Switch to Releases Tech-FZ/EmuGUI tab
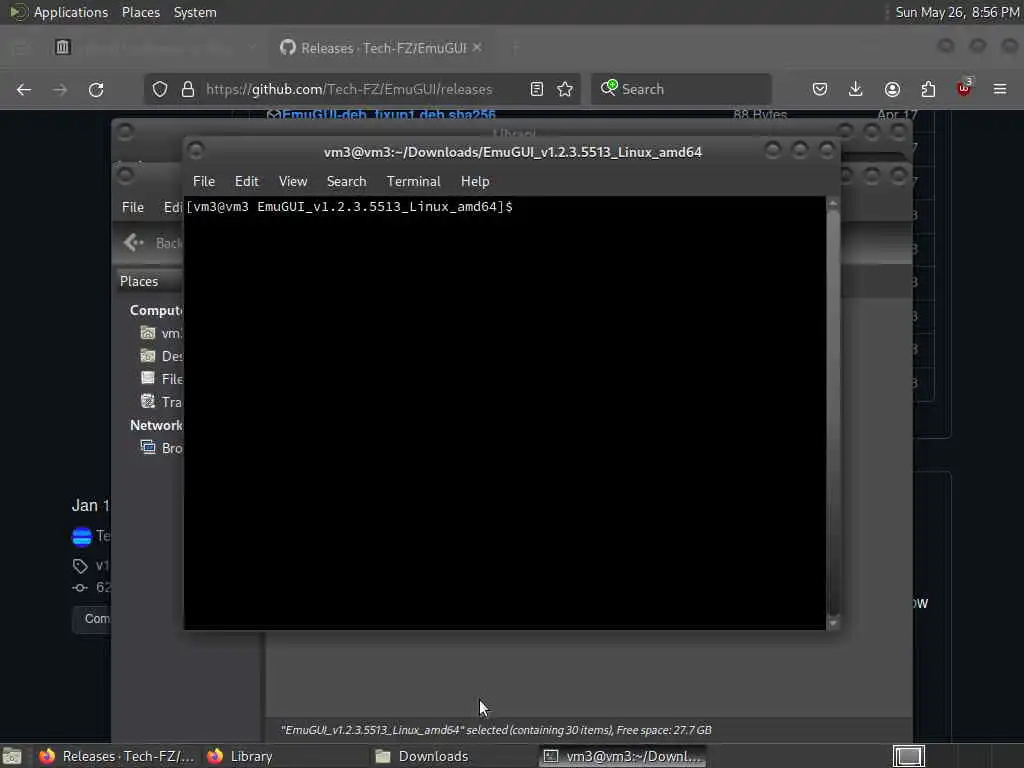 click(x=382, y=48)
